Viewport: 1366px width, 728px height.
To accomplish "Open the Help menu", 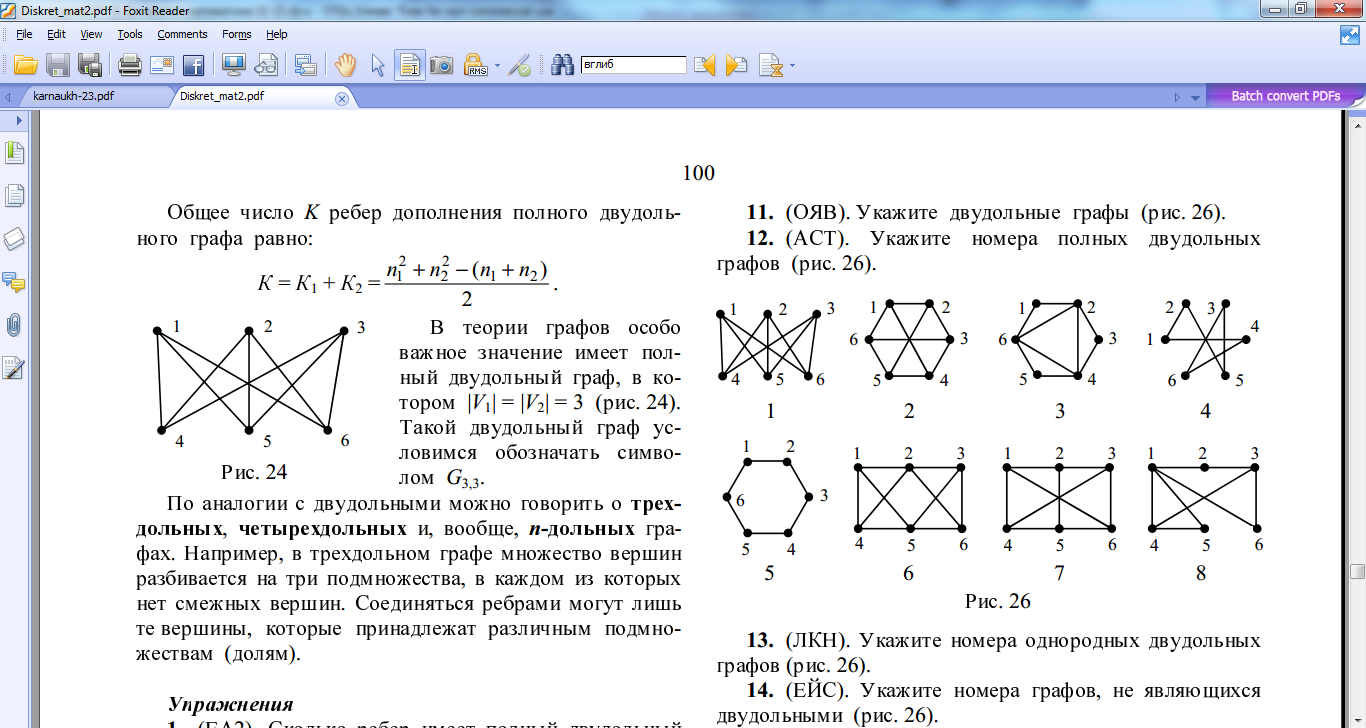I will [x=277, y=34].
